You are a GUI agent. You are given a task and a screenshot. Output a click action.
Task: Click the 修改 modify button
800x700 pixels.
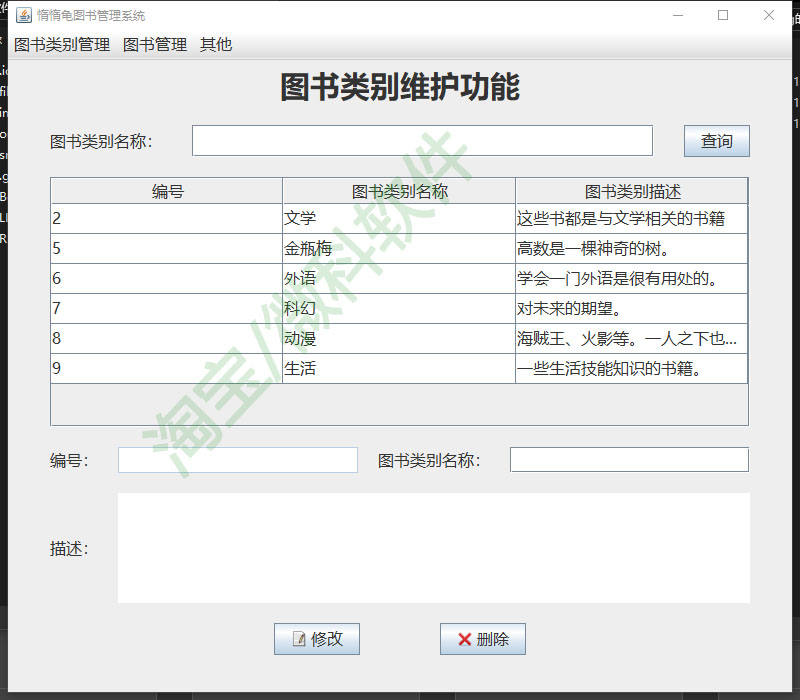317,639
